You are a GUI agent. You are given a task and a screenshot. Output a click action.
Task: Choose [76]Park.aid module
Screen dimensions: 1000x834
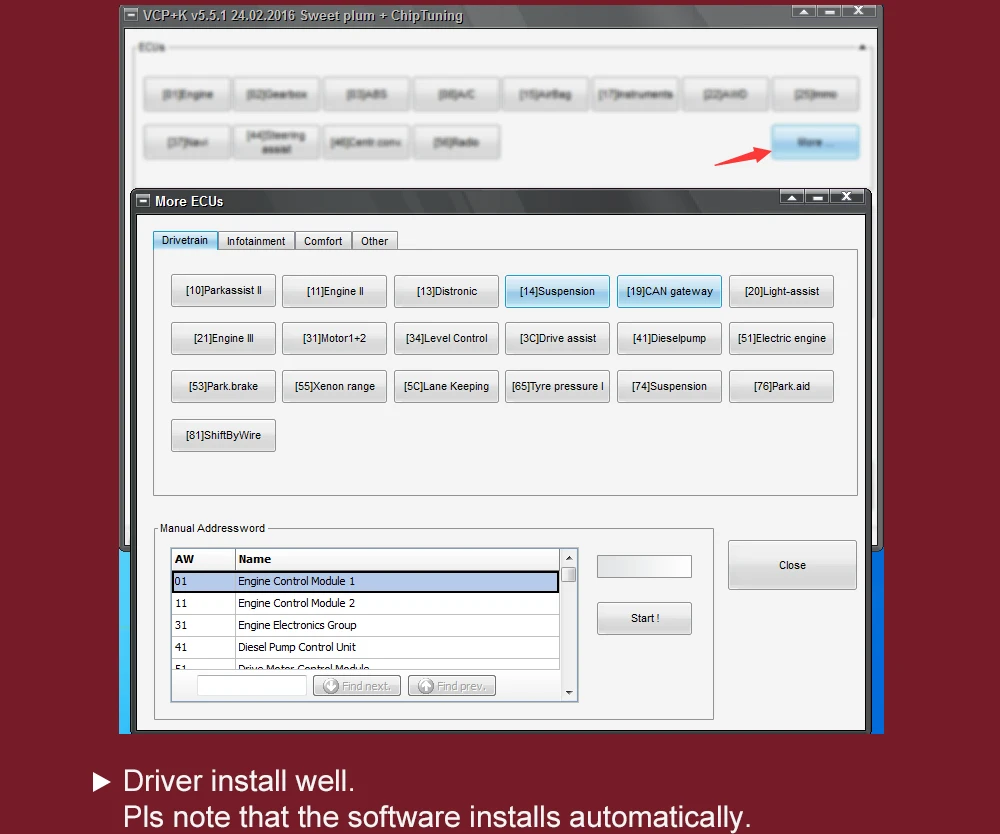tap(781, 386)
